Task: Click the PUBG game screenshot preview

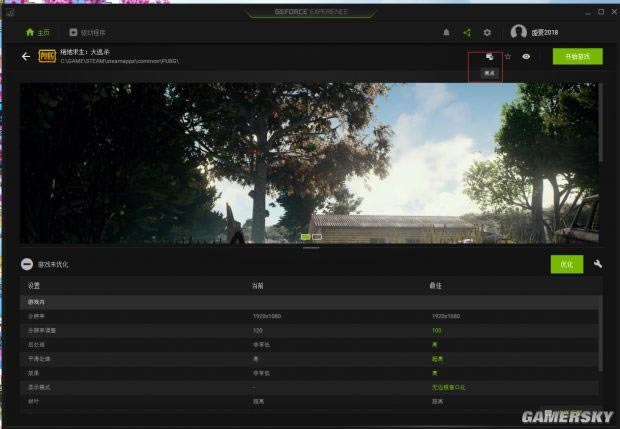Action: 309,163
